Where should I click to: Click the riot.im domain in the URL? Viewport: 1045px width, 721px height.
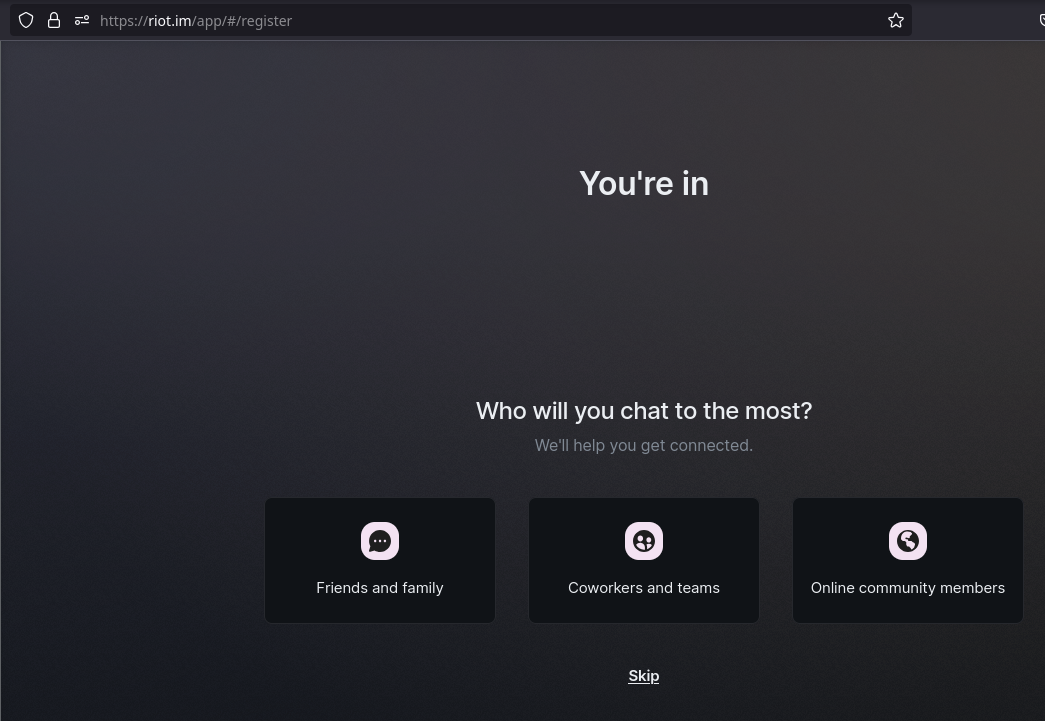pos(169,20)
